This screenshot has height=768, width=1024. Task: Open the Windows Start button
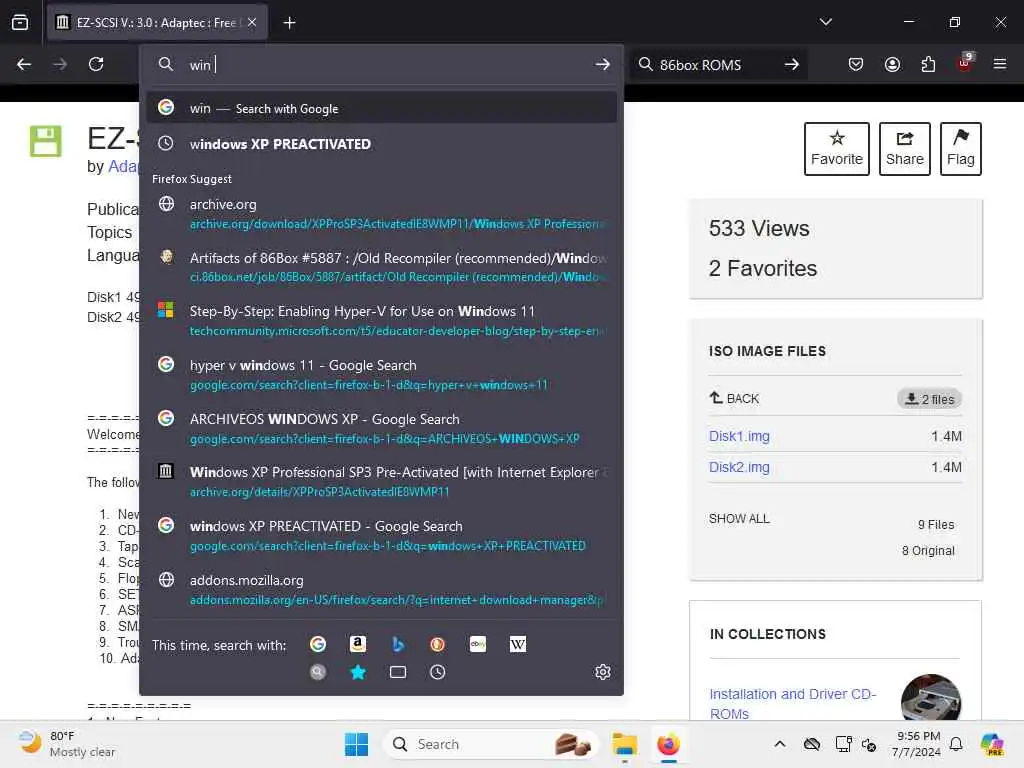(x=357, y=744)
